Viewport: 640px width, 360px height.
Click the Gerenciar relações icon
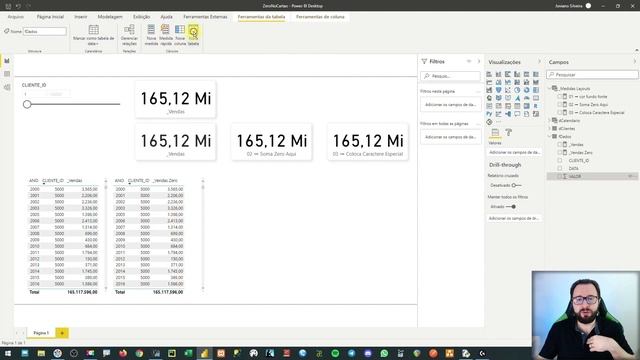[x=129, y=29]
